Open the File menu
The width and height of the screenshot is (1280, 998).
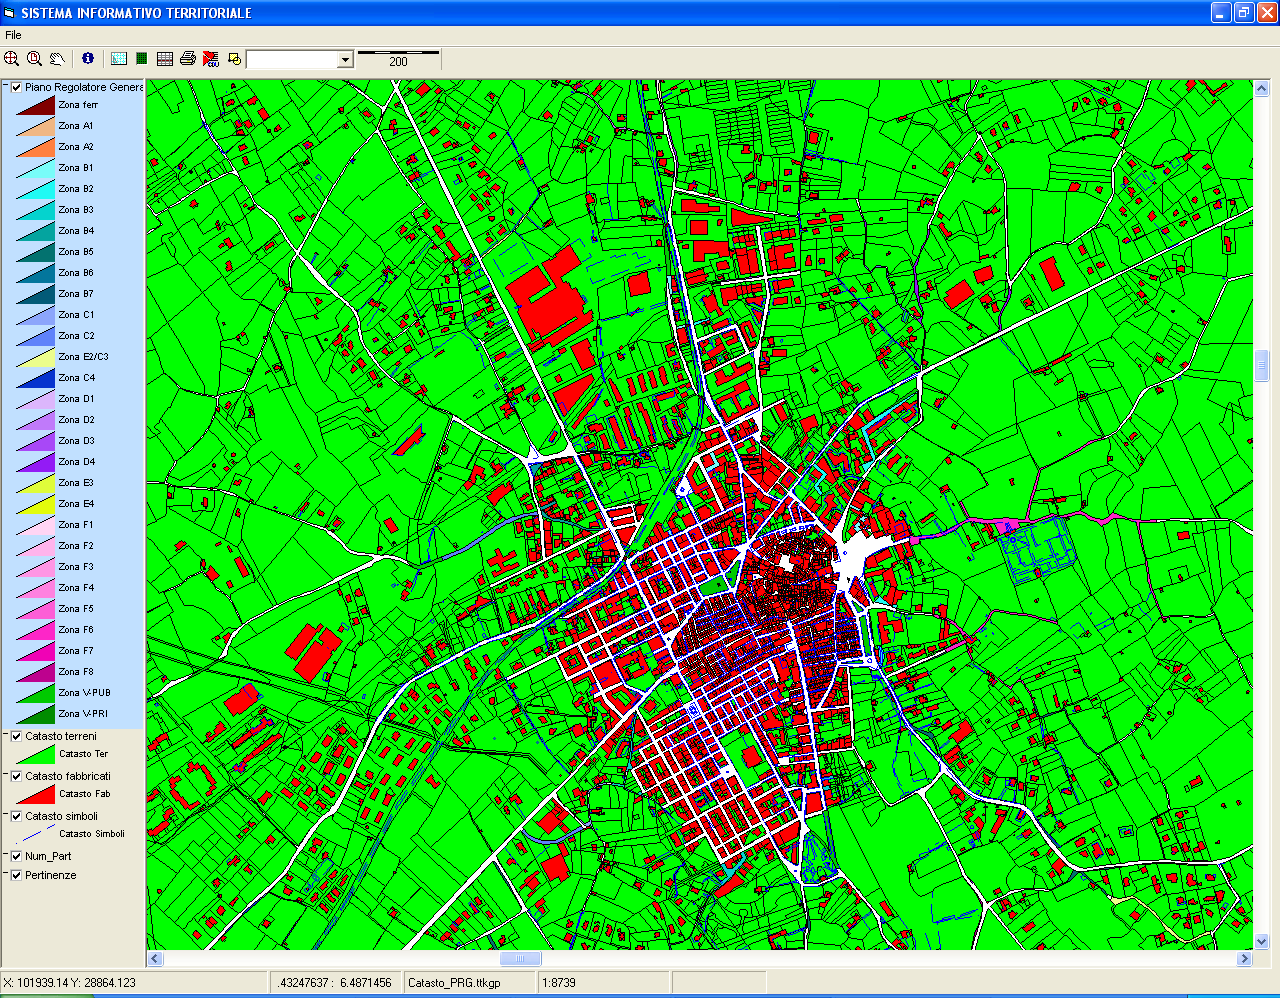pos(13,35)
